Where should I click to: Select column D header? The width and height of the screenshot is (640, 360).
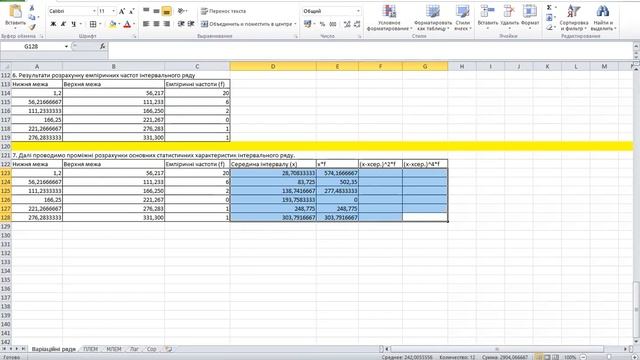point(273,66)
